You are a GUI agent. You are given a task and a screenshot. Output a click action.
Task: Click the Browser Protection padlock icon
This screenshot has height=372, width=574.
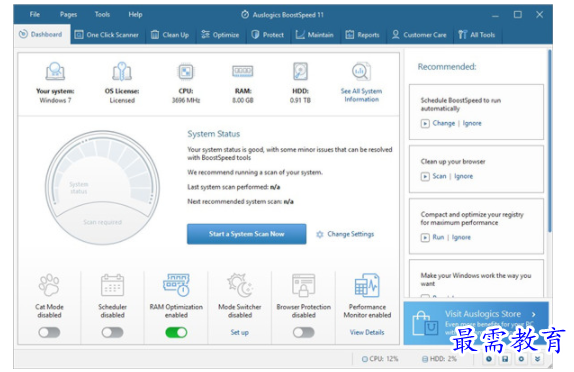(x=303, y=285)
